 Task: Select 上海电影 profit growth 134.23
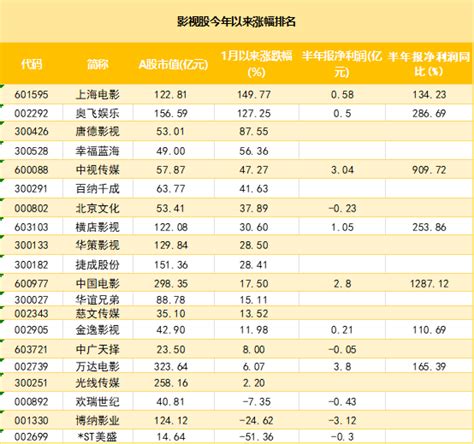click(429, 95)
